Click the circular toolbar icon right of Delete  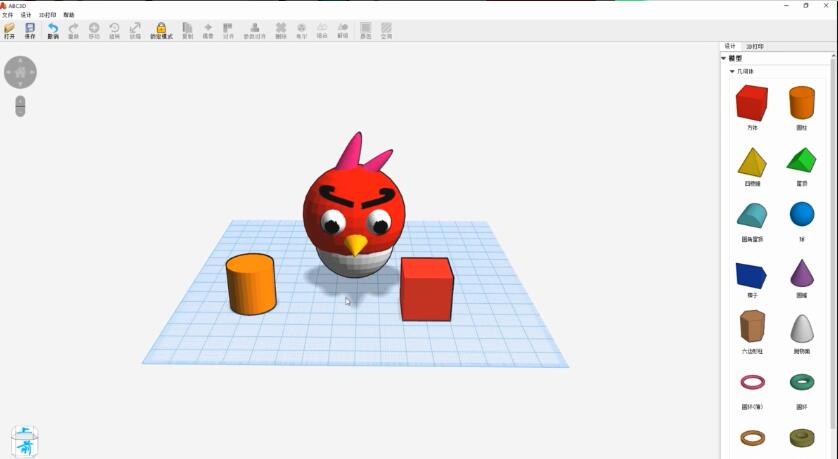coord(301,28)
